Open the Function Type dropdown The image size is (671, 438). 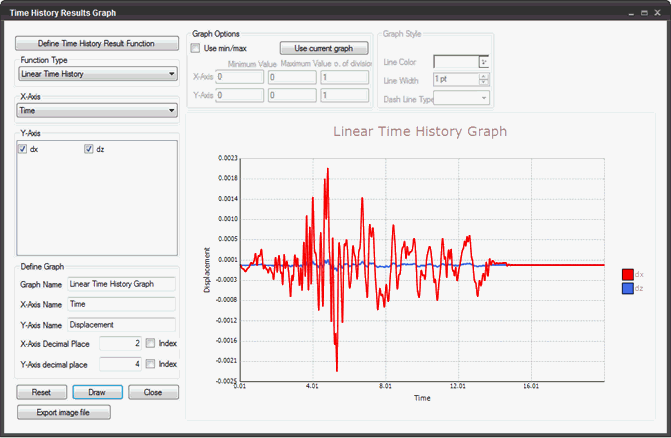coord(97,73)
